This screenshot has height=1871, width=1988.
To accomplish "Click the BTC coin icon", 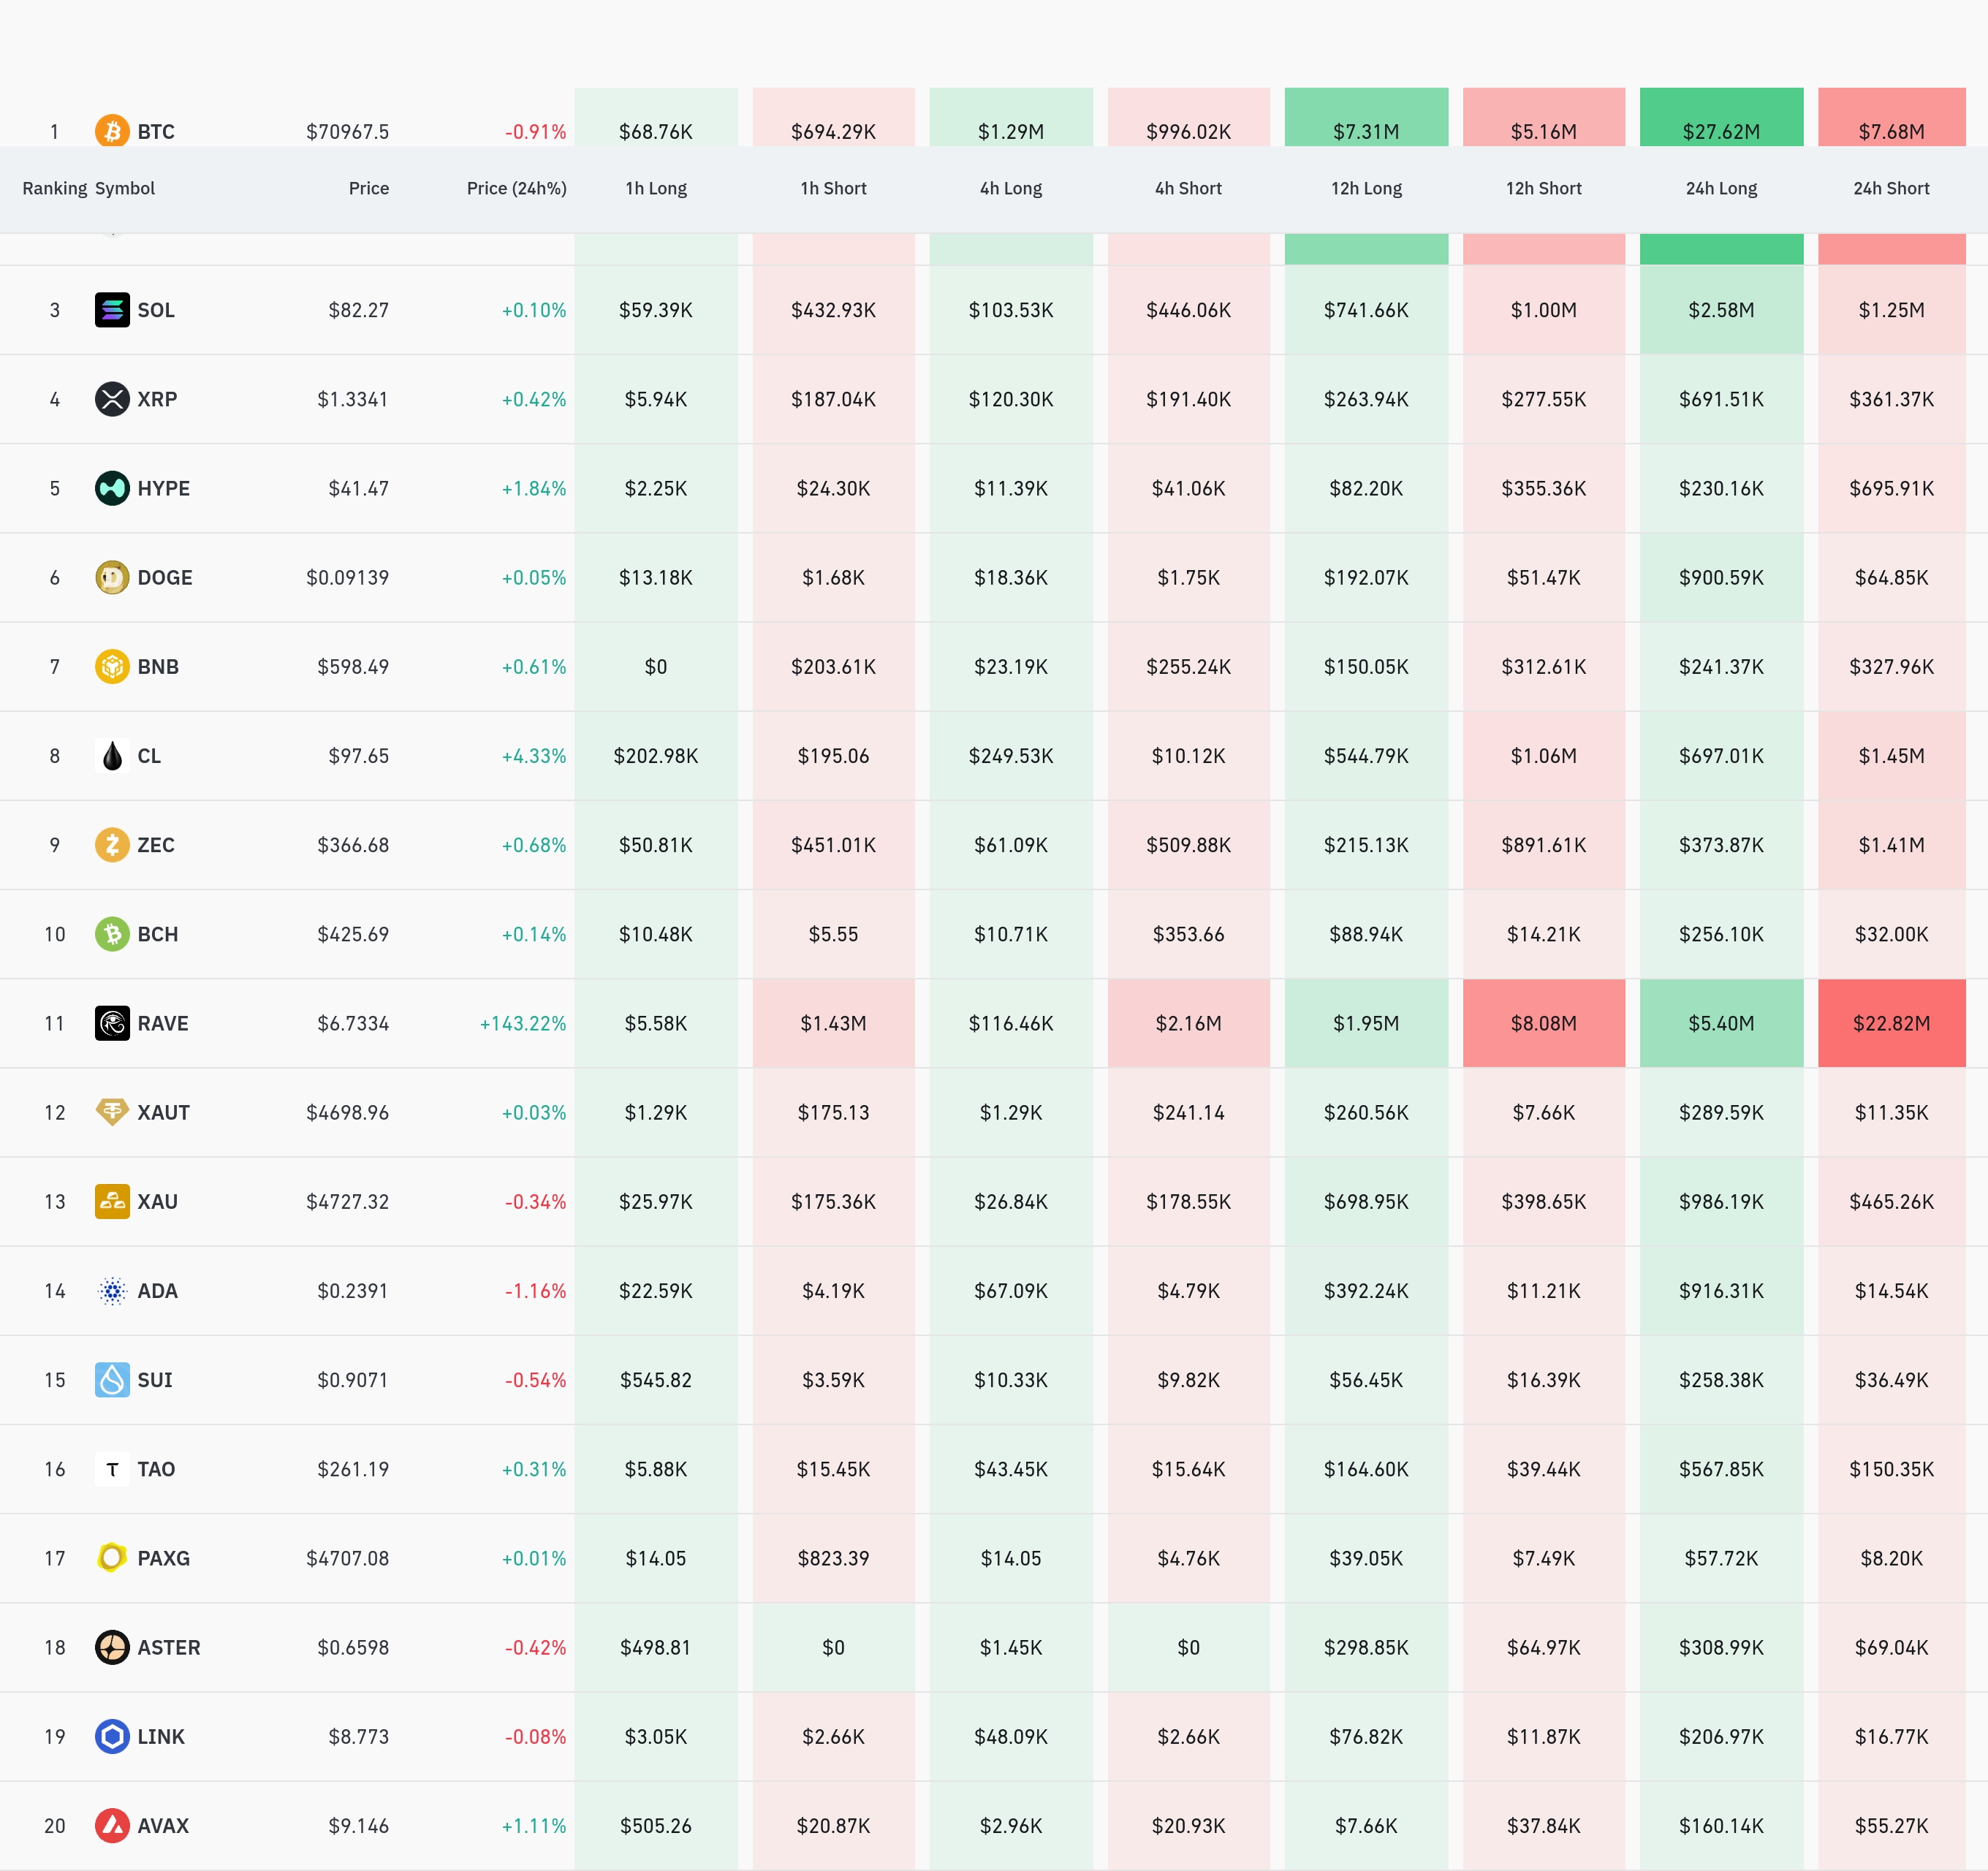I will coord(112,131).
